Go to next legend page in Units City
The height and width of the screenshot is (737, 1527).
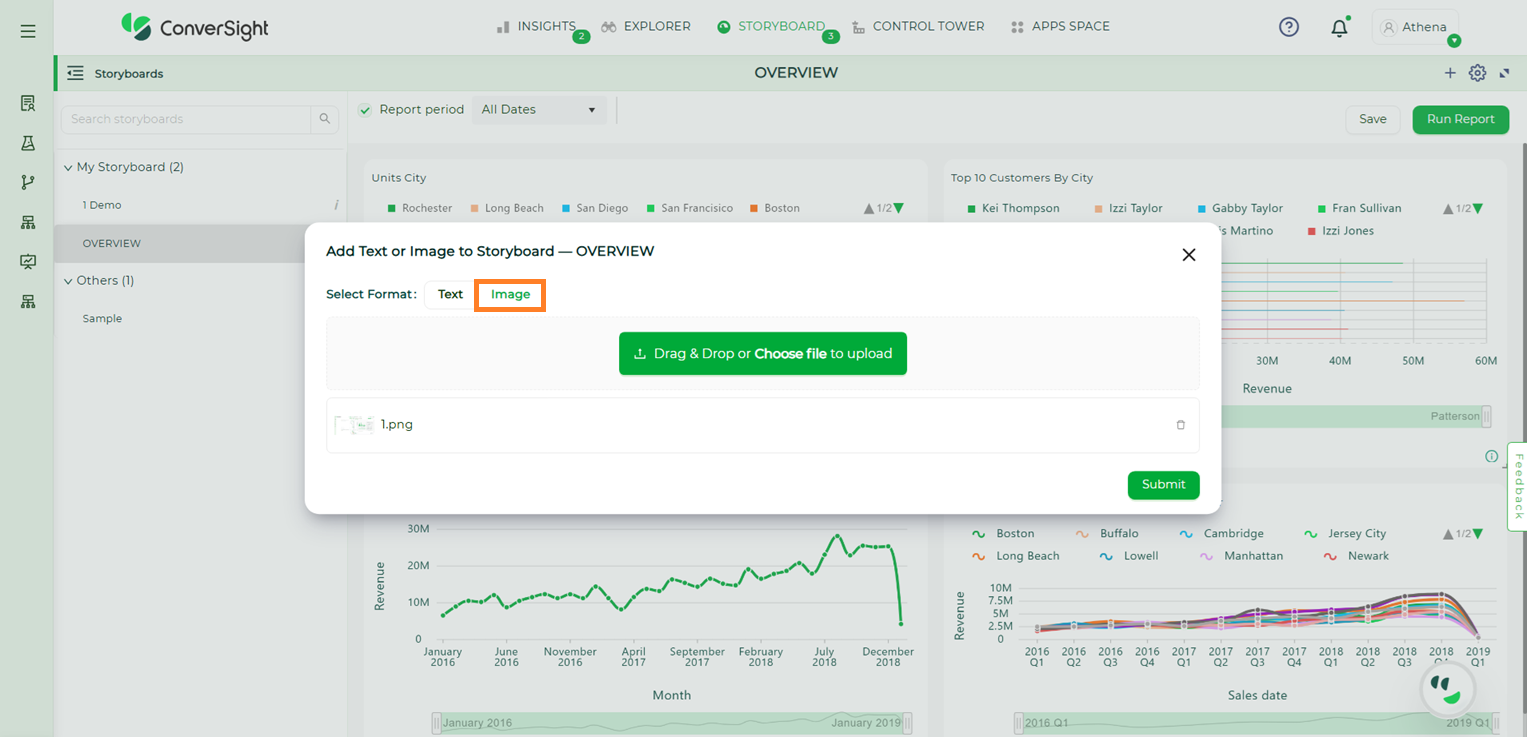[898, 209]
